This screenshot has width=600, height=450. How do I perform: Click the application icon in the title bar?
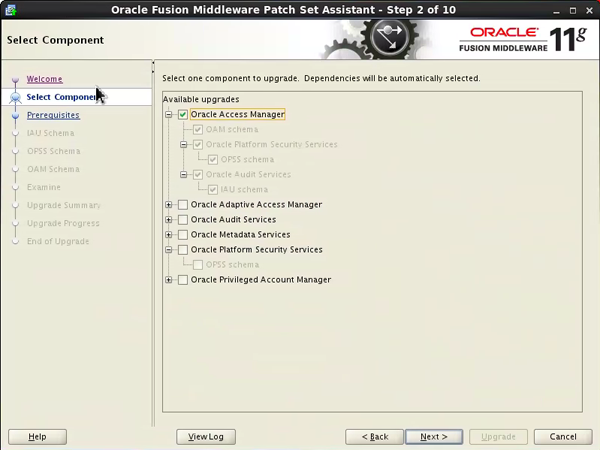[x=11, y=10]
